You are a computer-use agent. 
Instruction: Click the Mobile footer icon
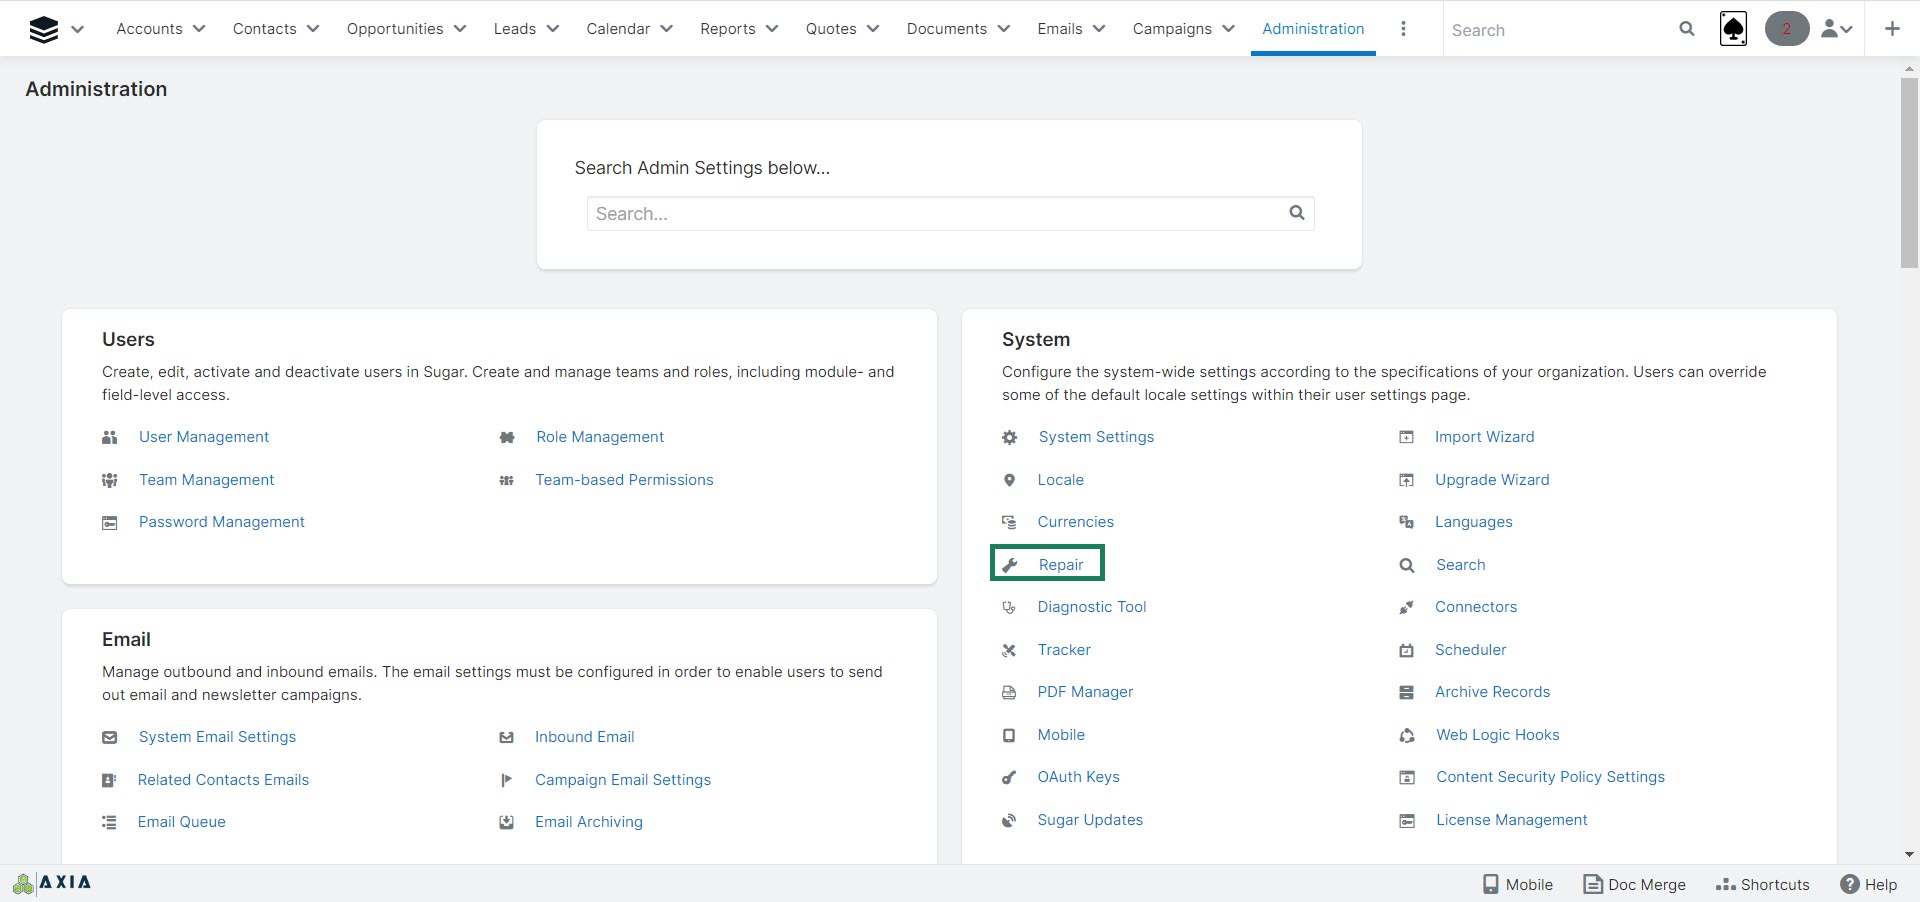(x=1491, y=884)
